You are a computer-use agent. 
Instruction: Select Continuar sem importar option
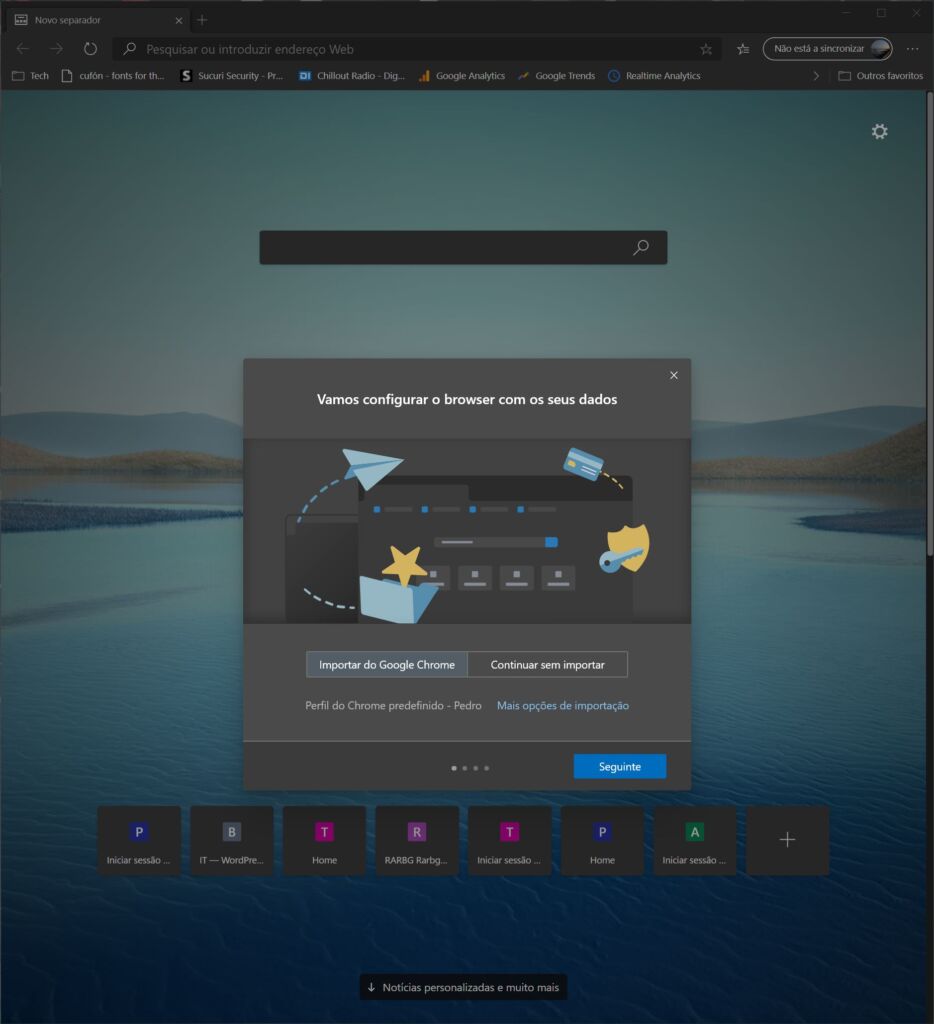pyautogui.click(x=547, y=664)
